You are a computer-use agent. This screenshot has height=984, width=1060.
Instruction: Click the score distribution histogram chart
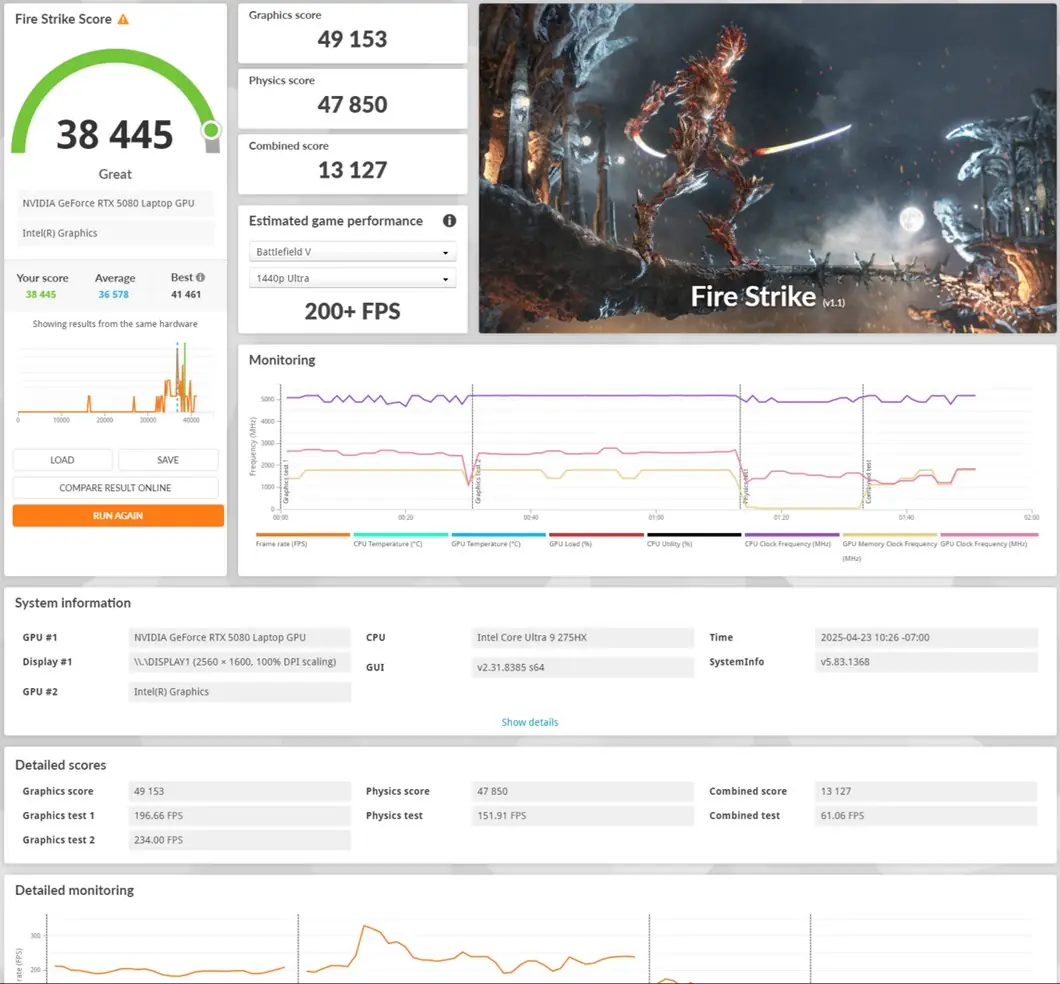point(110,378)
